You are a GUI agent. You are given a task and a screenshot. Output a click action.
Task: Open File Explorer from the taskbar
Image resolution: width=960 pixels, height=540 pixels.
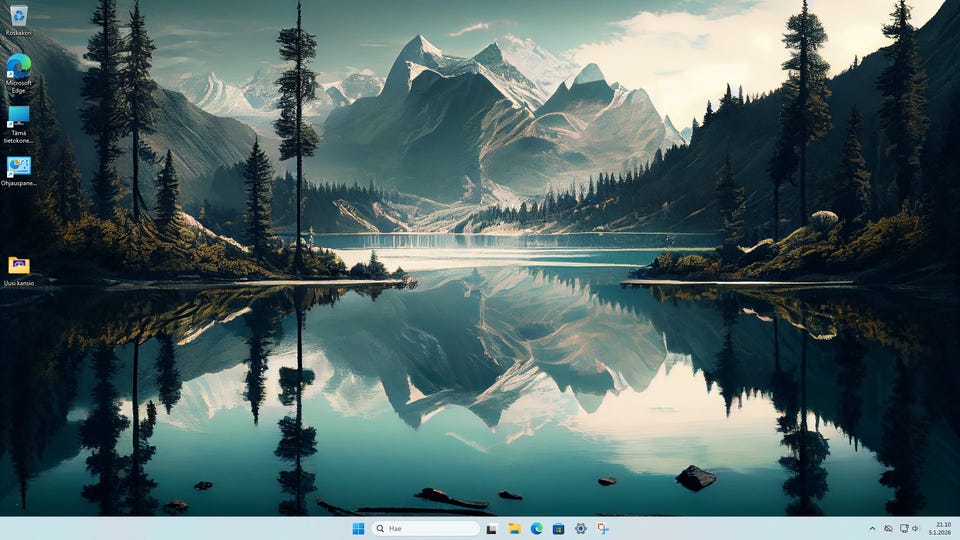[514, 528]
